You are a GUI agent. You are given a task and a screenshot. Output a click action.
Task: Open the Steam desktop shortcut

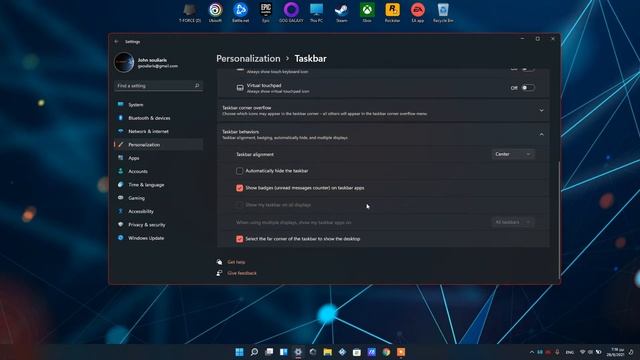click(342, 13)
